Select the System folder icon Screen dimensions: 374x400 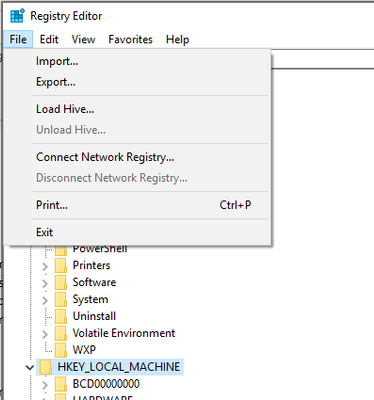tap(61, 299)
